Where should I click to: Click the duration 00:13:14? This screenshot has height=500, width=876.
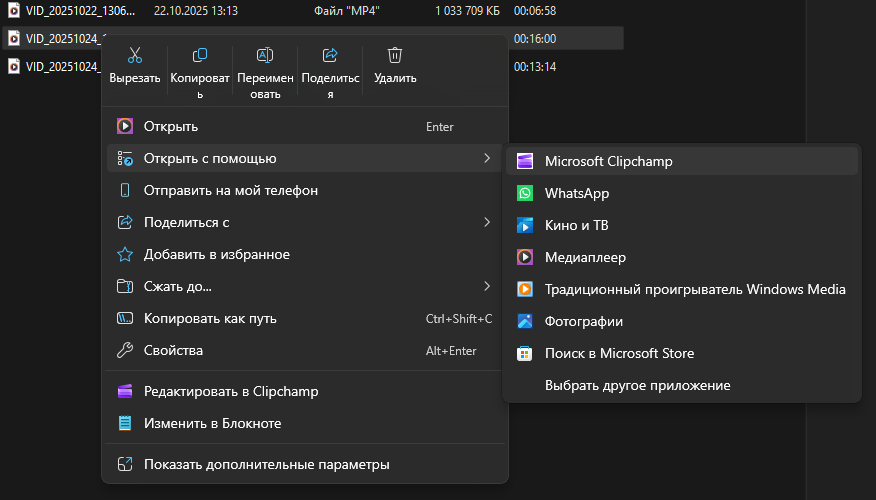(x=535, y=66)
